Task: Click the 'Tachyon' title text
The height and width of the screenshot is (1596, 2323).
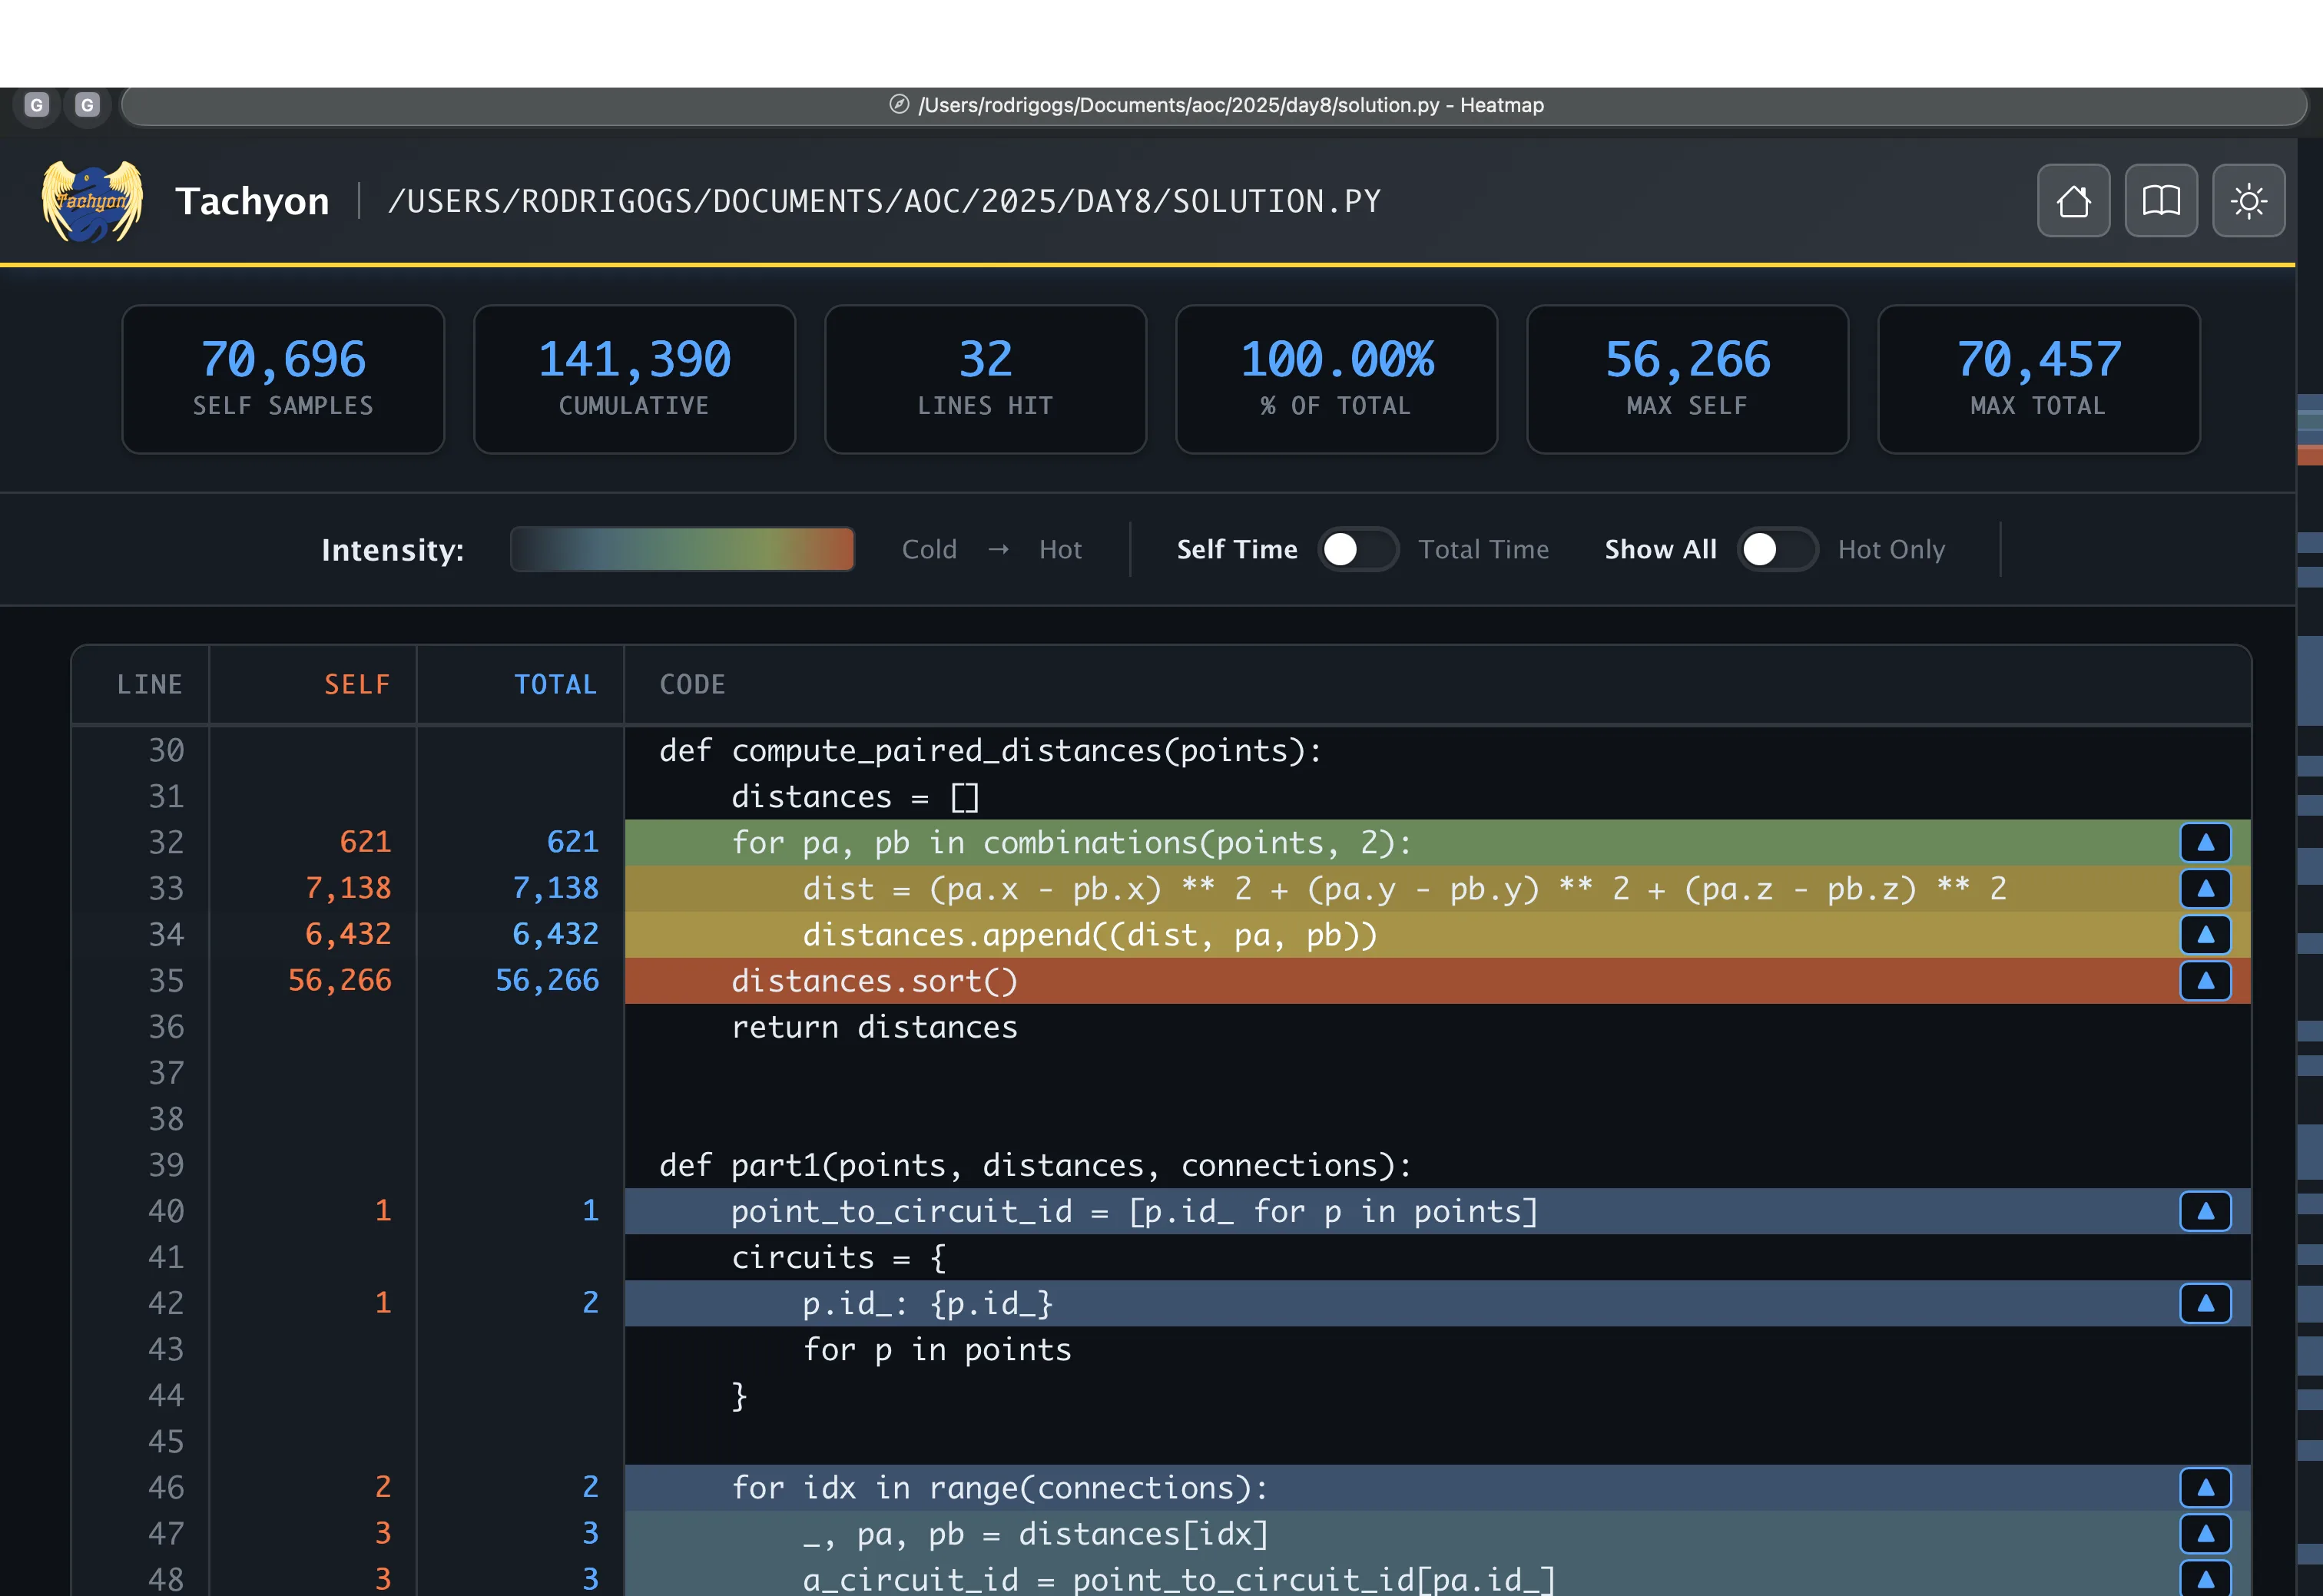Action: coord(252,201)
